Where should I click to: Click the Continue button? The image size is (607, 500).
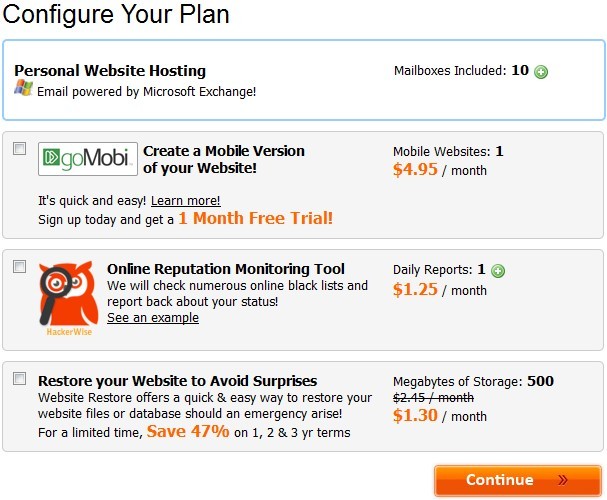[x=518, y=481]
